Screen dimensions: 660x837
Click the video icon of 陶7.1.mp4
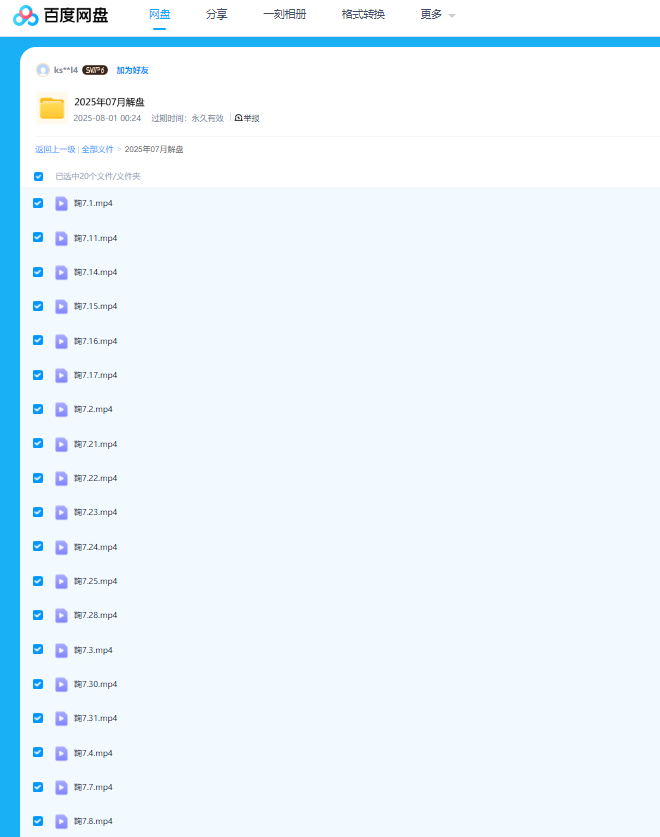62,203
